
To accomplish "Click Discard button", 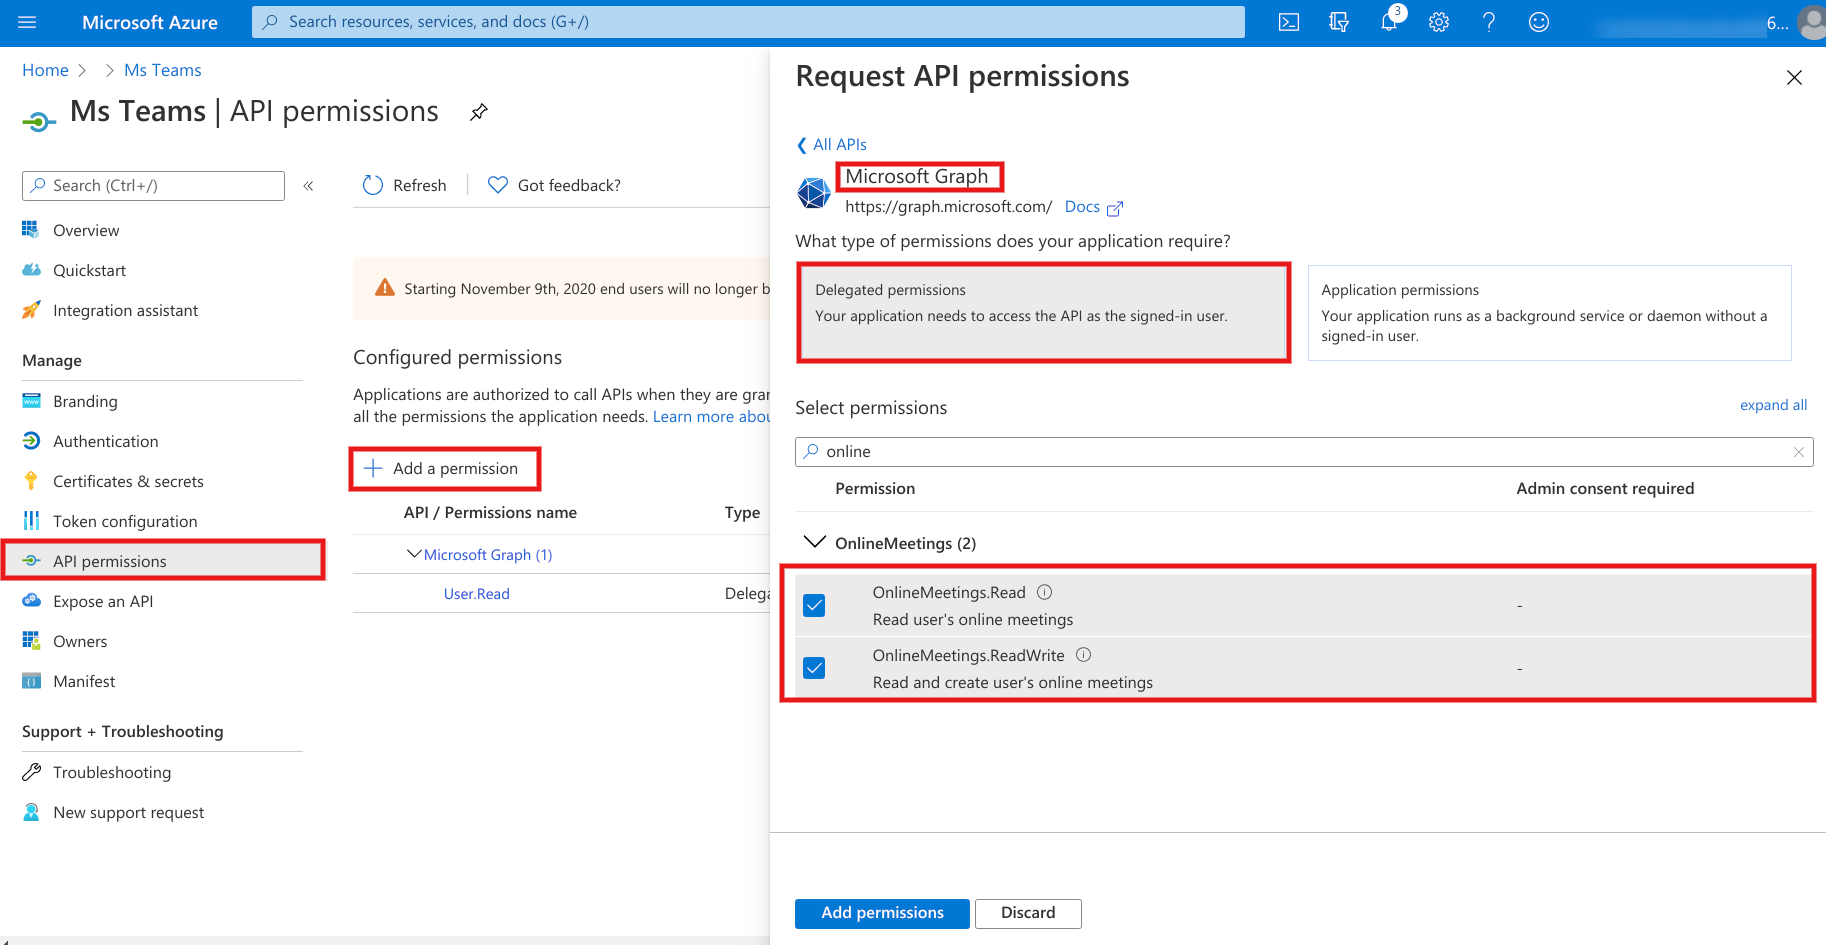I will pyautogui.click(x=1028, y=913).
